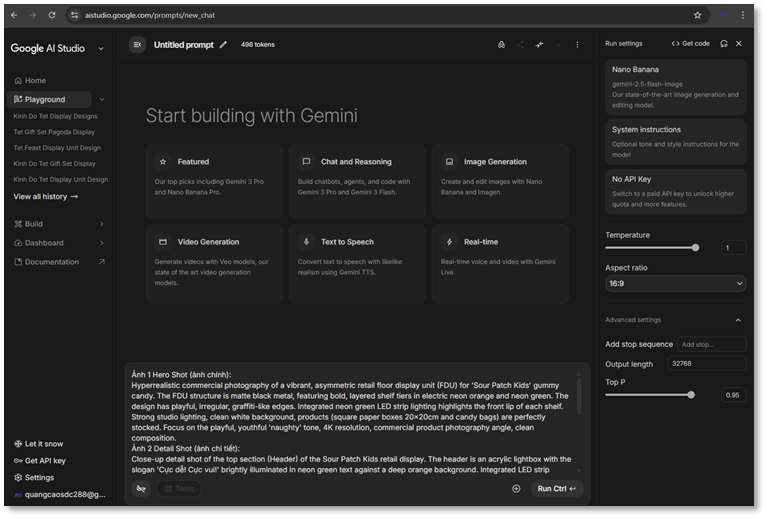Collapse the Advanced settings section
The width and height of the screenshot is (767, 519).
738,320
